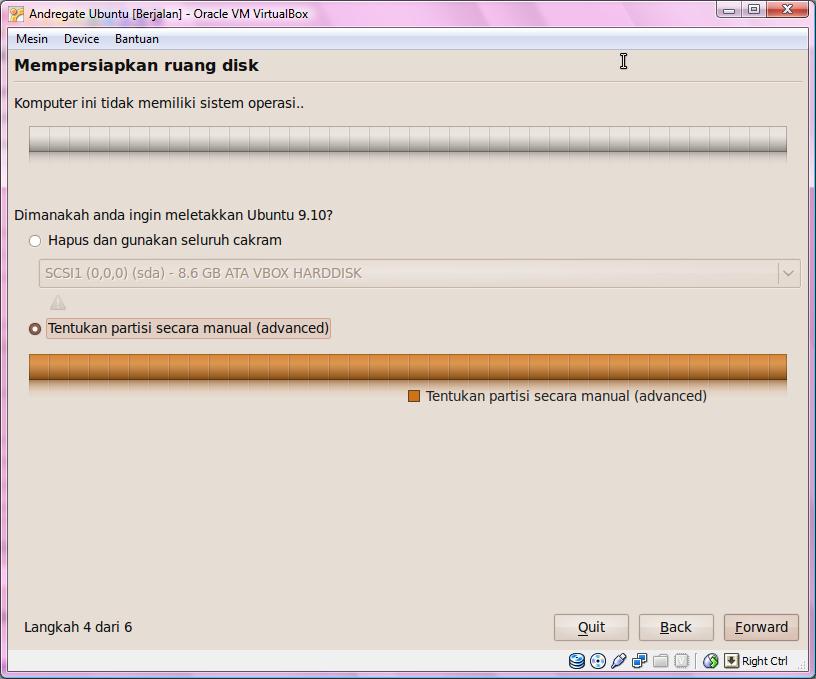Click the orange legend's "Tentukan partisi secara manual" text
816x679 pixels.
tap(566, 396)
